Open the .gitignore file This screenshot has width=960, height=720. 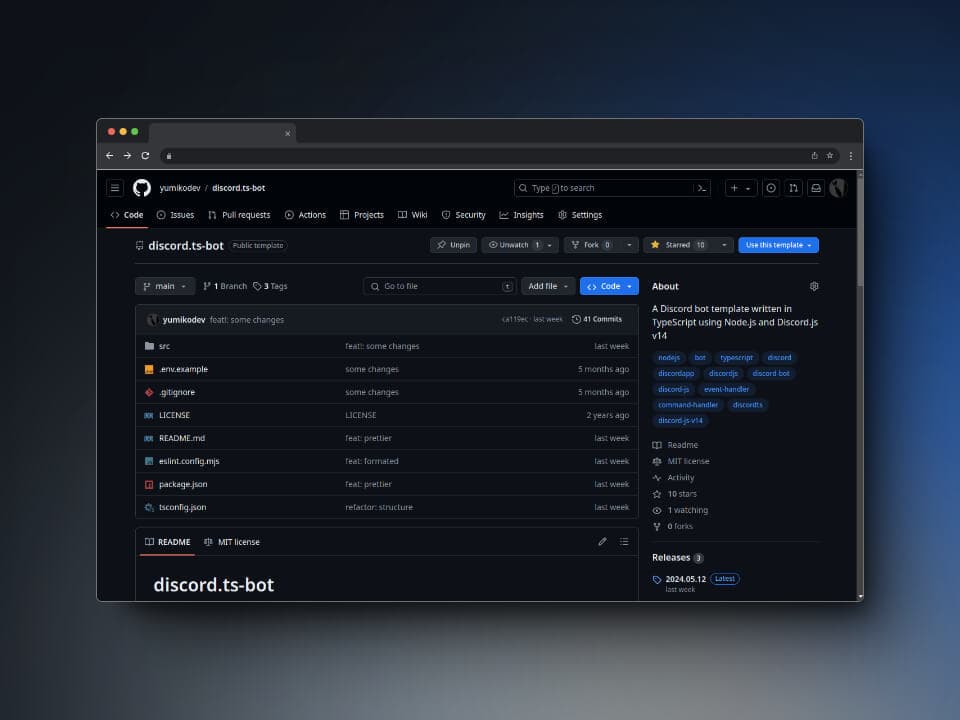point(177,392)
